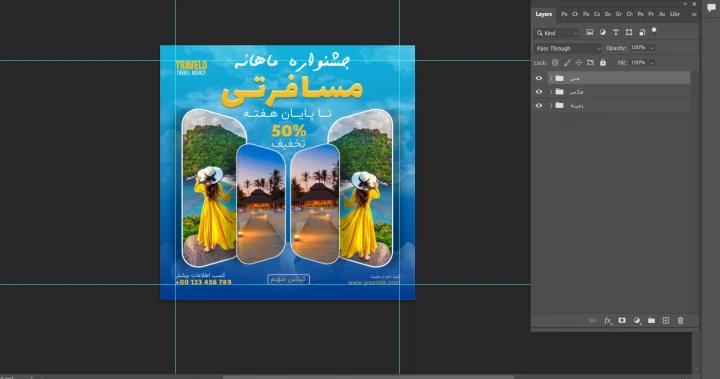Turn layer filtering on or off
720x379 pixels.
point(654,32)
